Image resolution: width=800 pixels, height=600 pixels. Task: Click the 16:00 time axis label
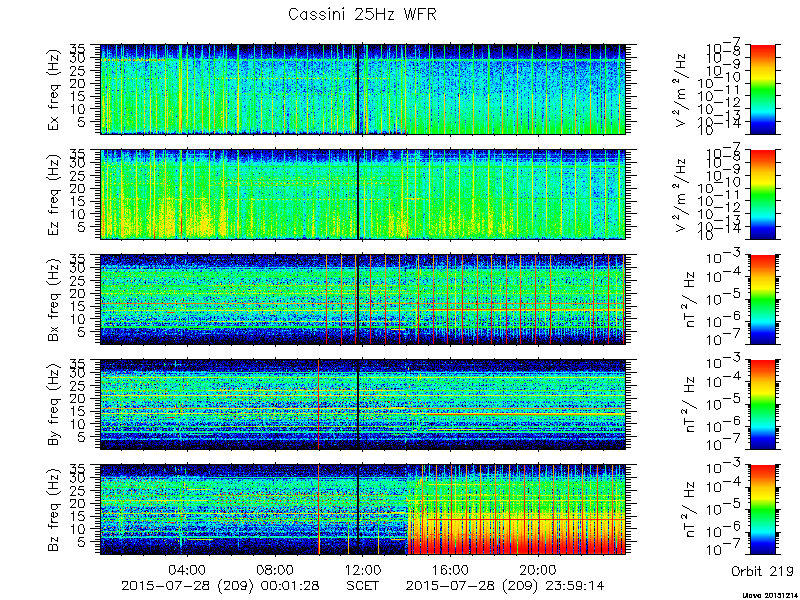[451, 569]
